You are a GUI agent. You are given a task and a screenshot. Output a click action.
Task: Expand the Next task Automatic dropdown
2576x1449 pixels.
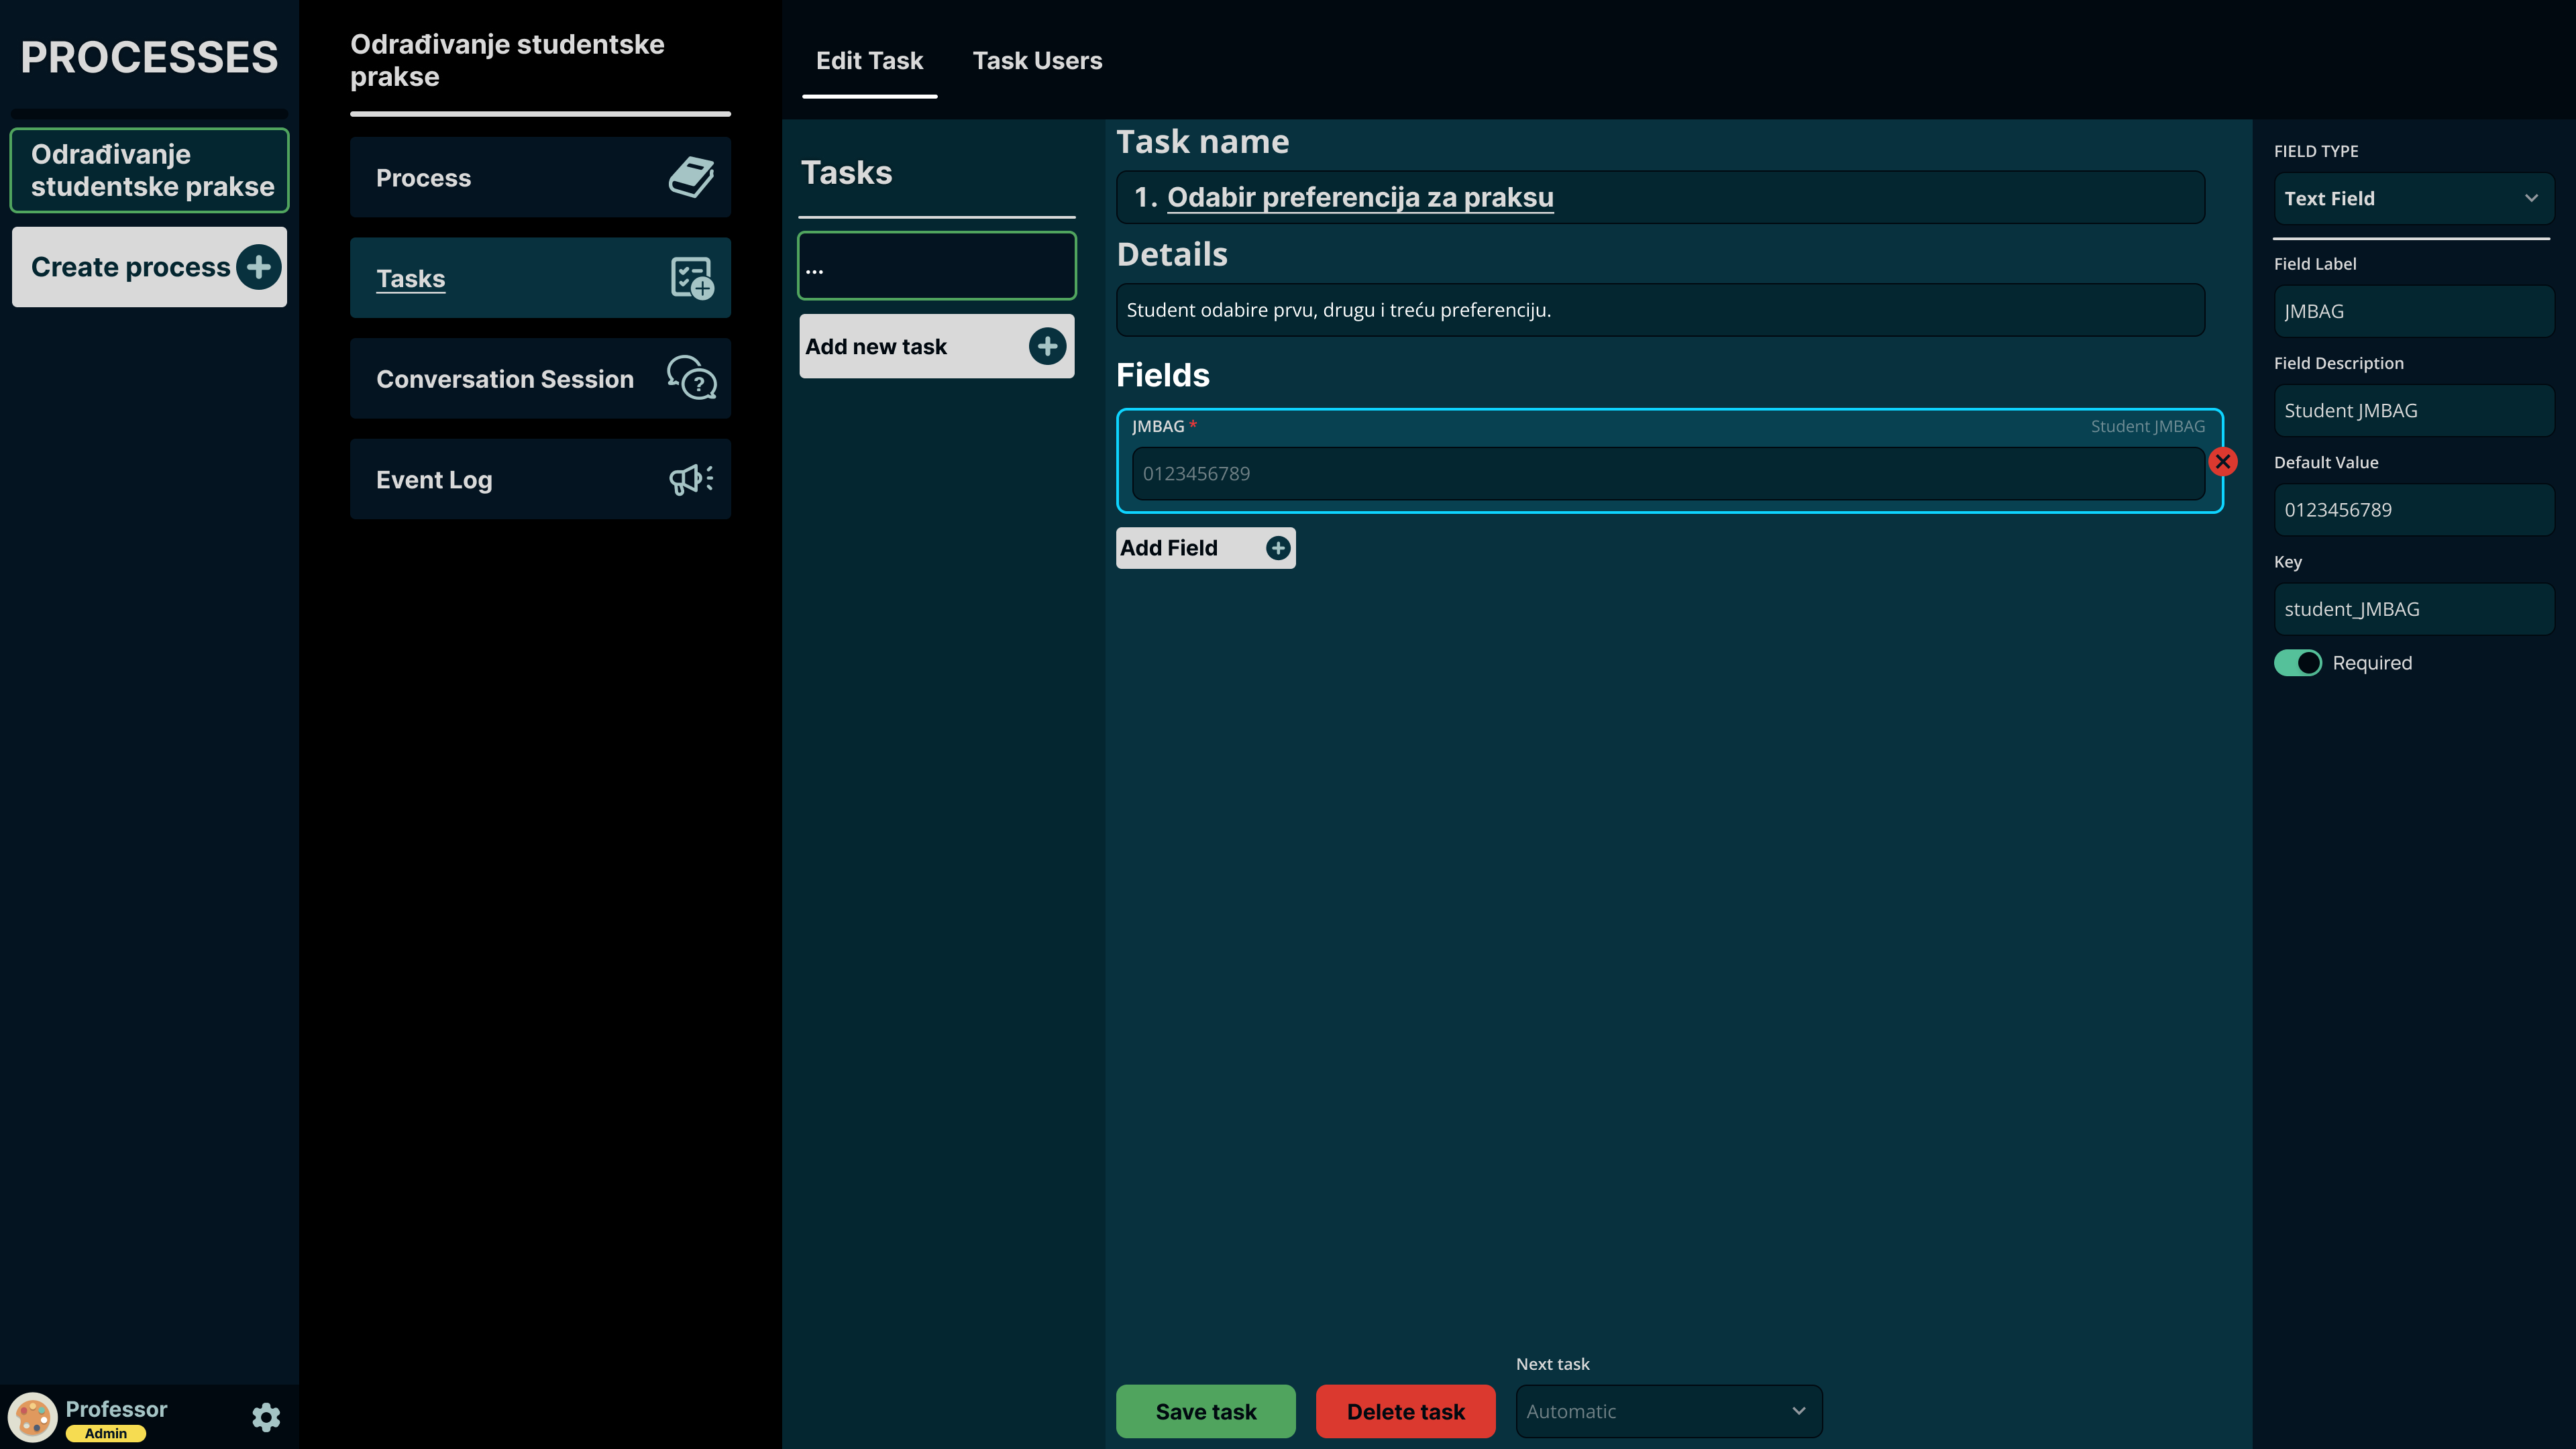click(1668, 1411)
